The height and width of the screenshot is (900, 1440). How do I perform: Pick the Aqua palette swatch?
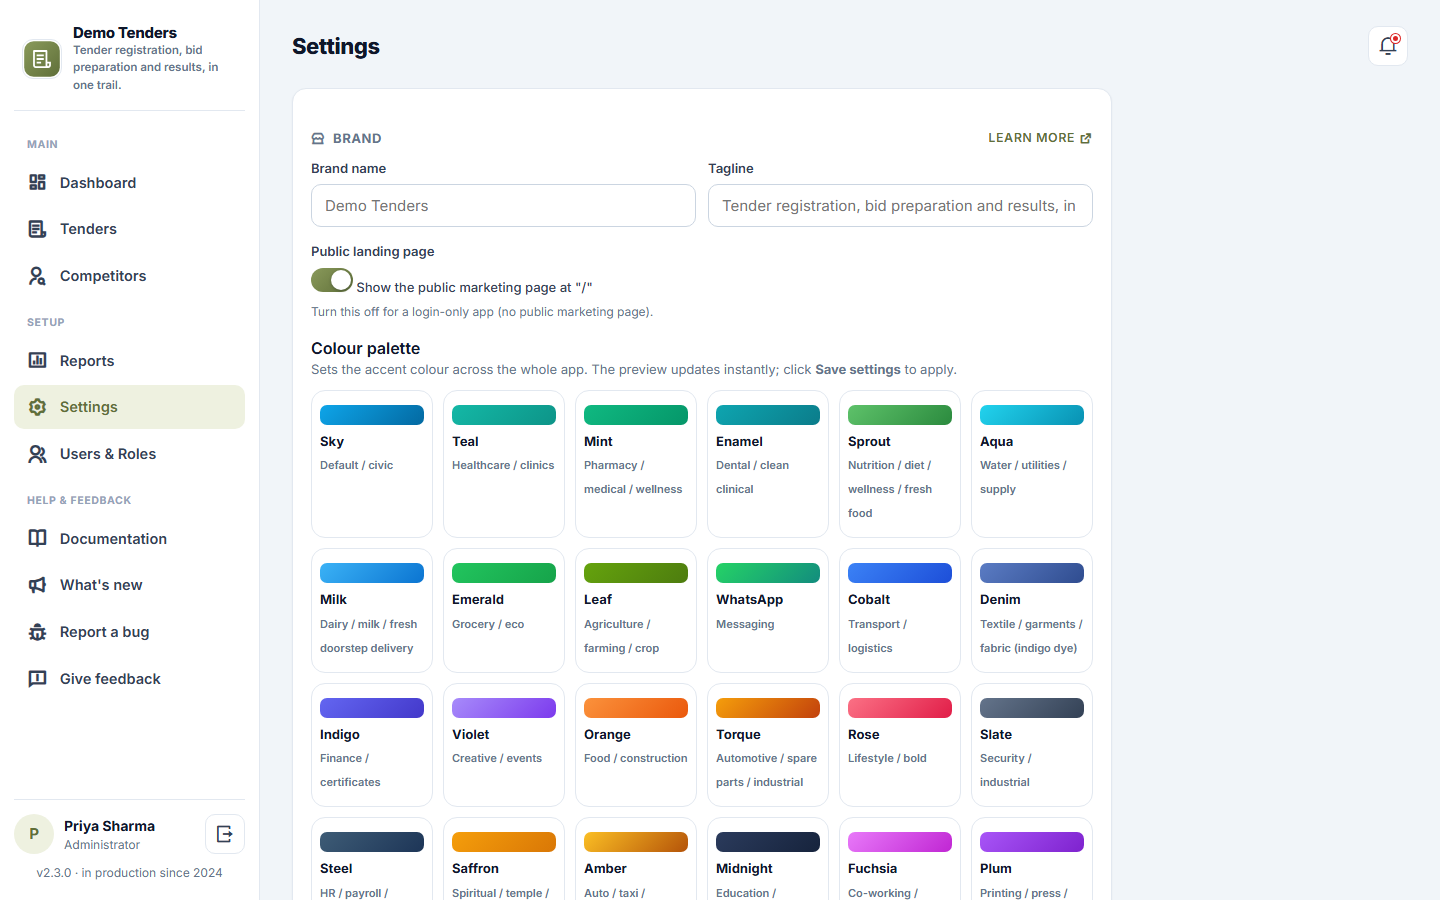point(1032,464)
